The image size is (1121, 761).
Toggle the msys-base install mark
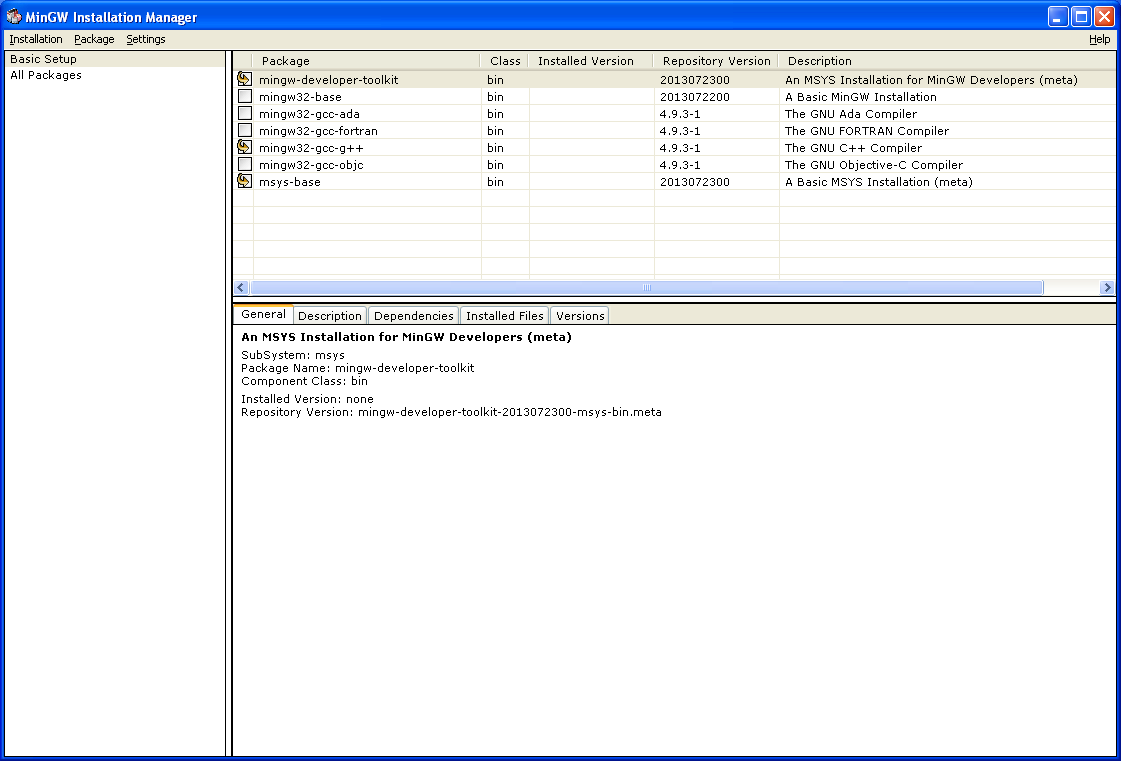[245, 182]
